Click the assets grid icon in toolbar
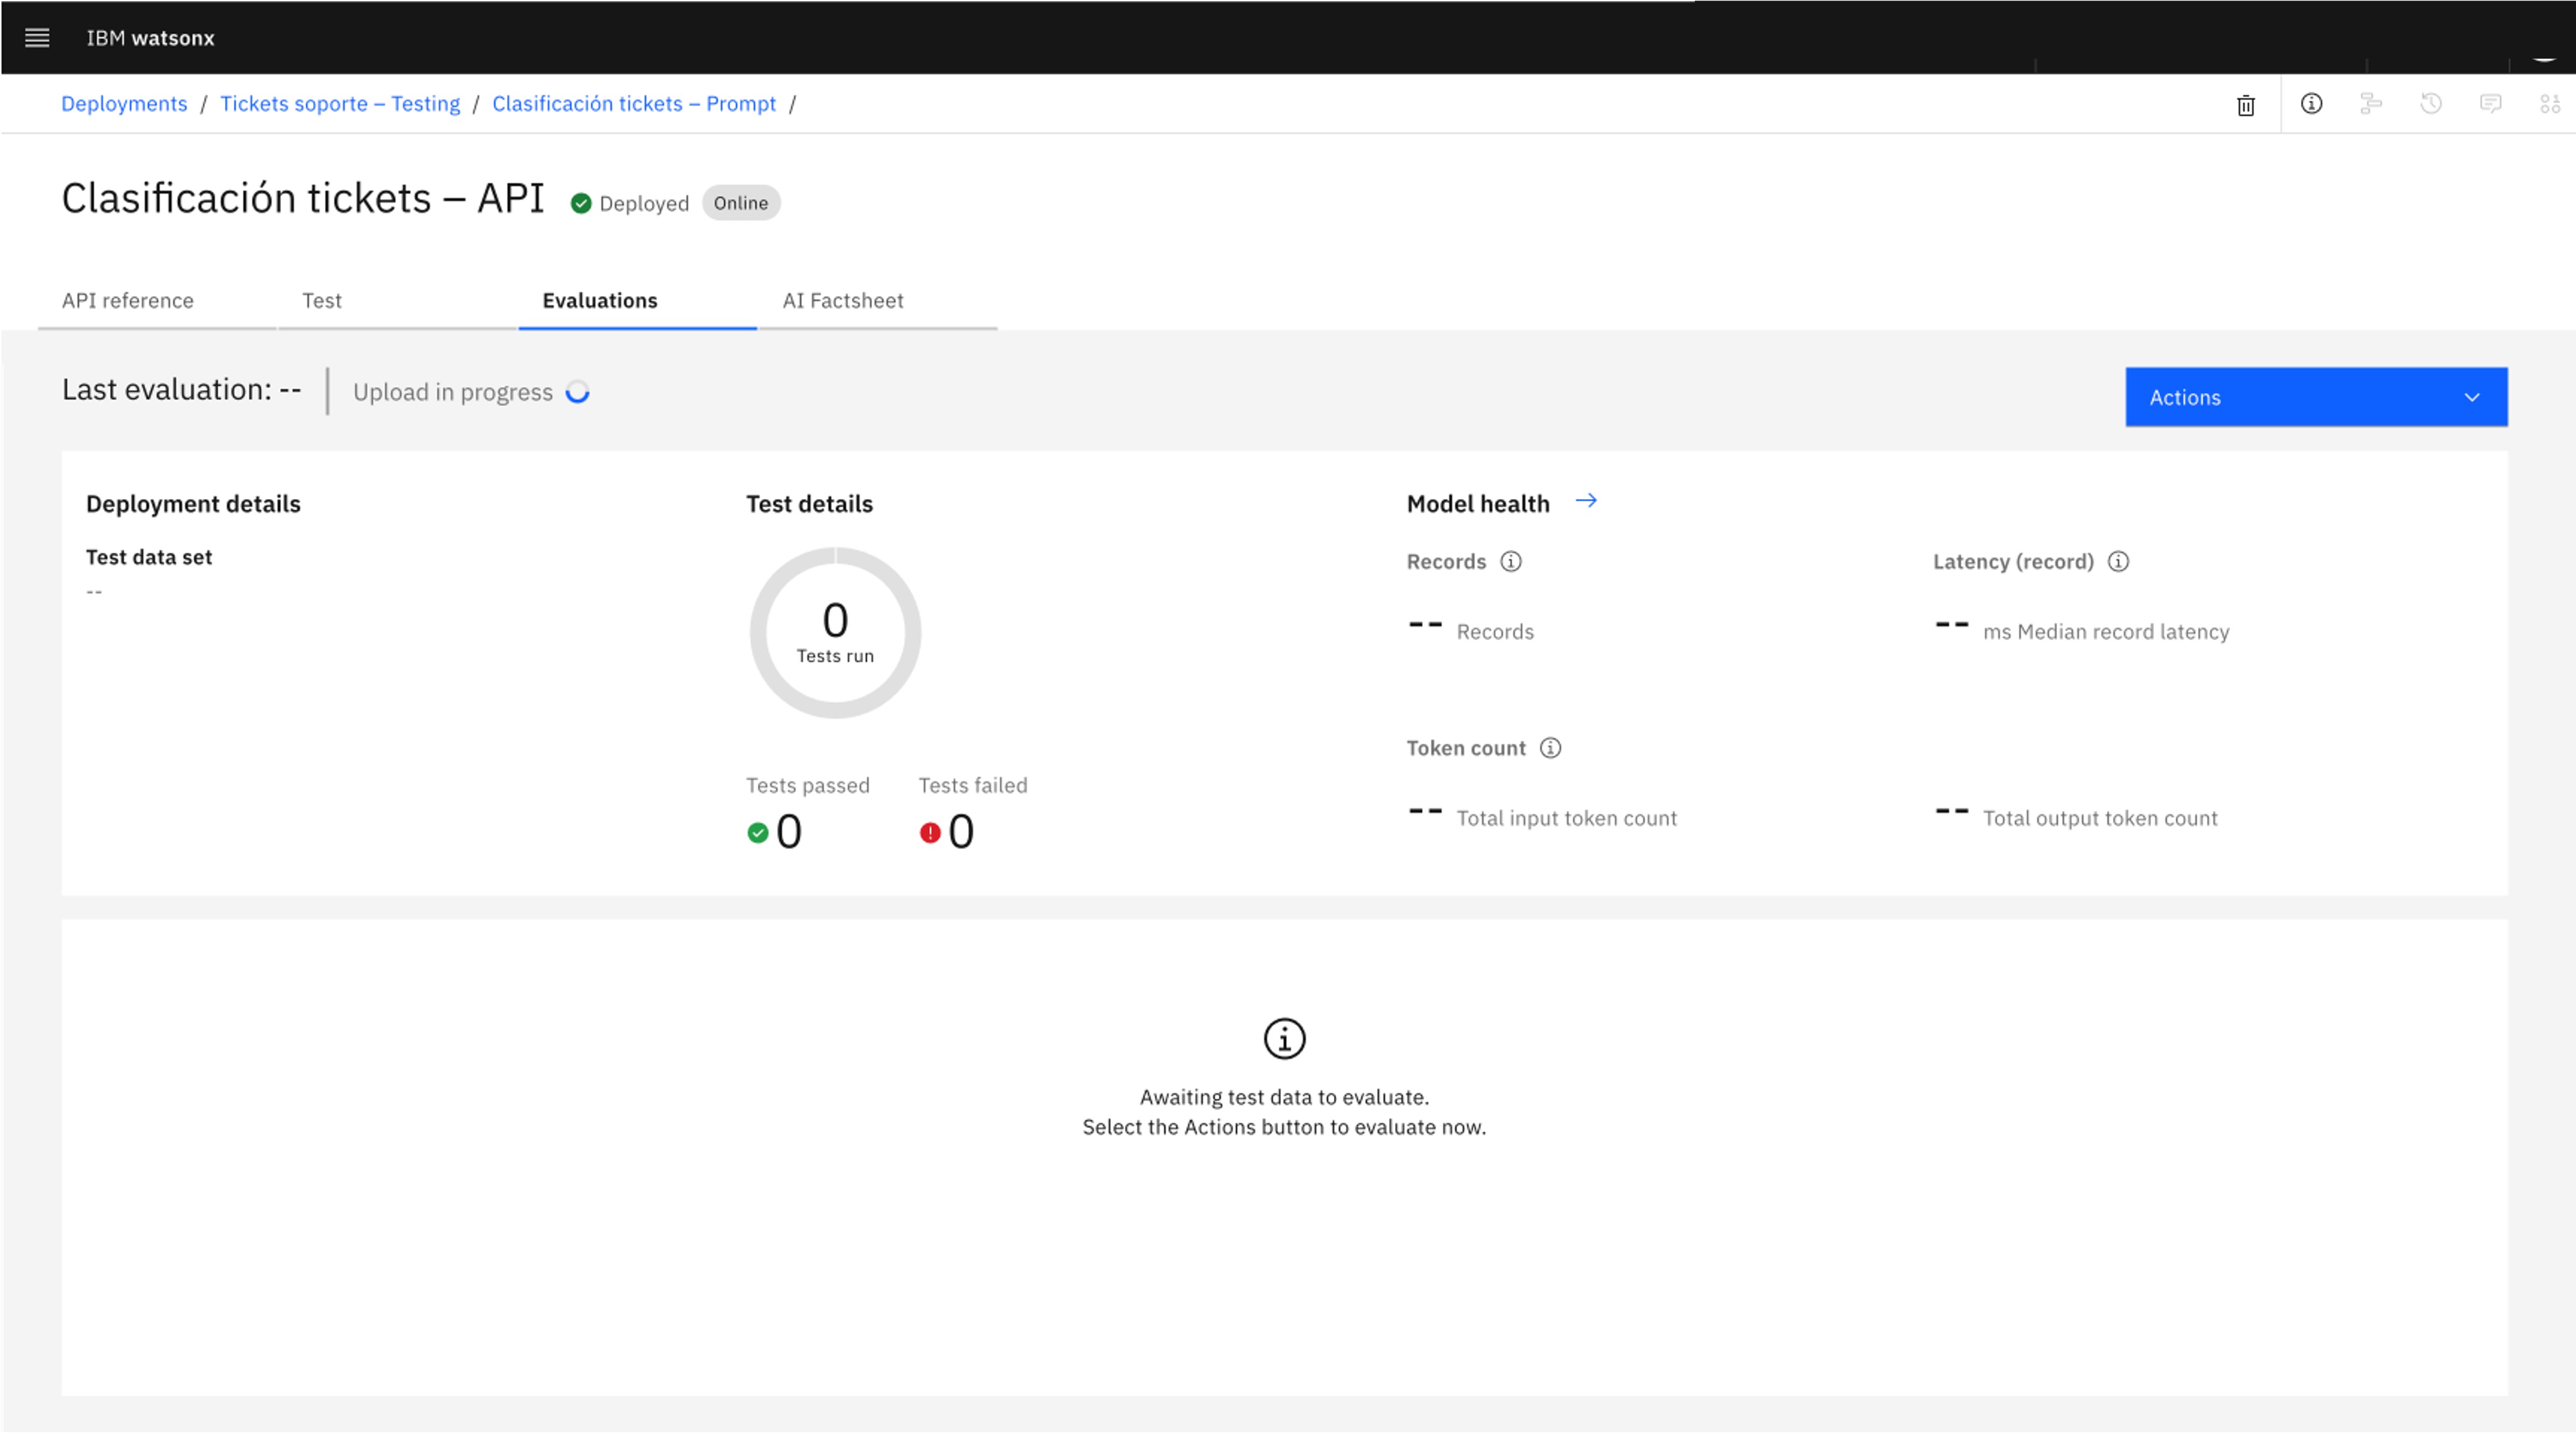 (x=2550, y=104)
